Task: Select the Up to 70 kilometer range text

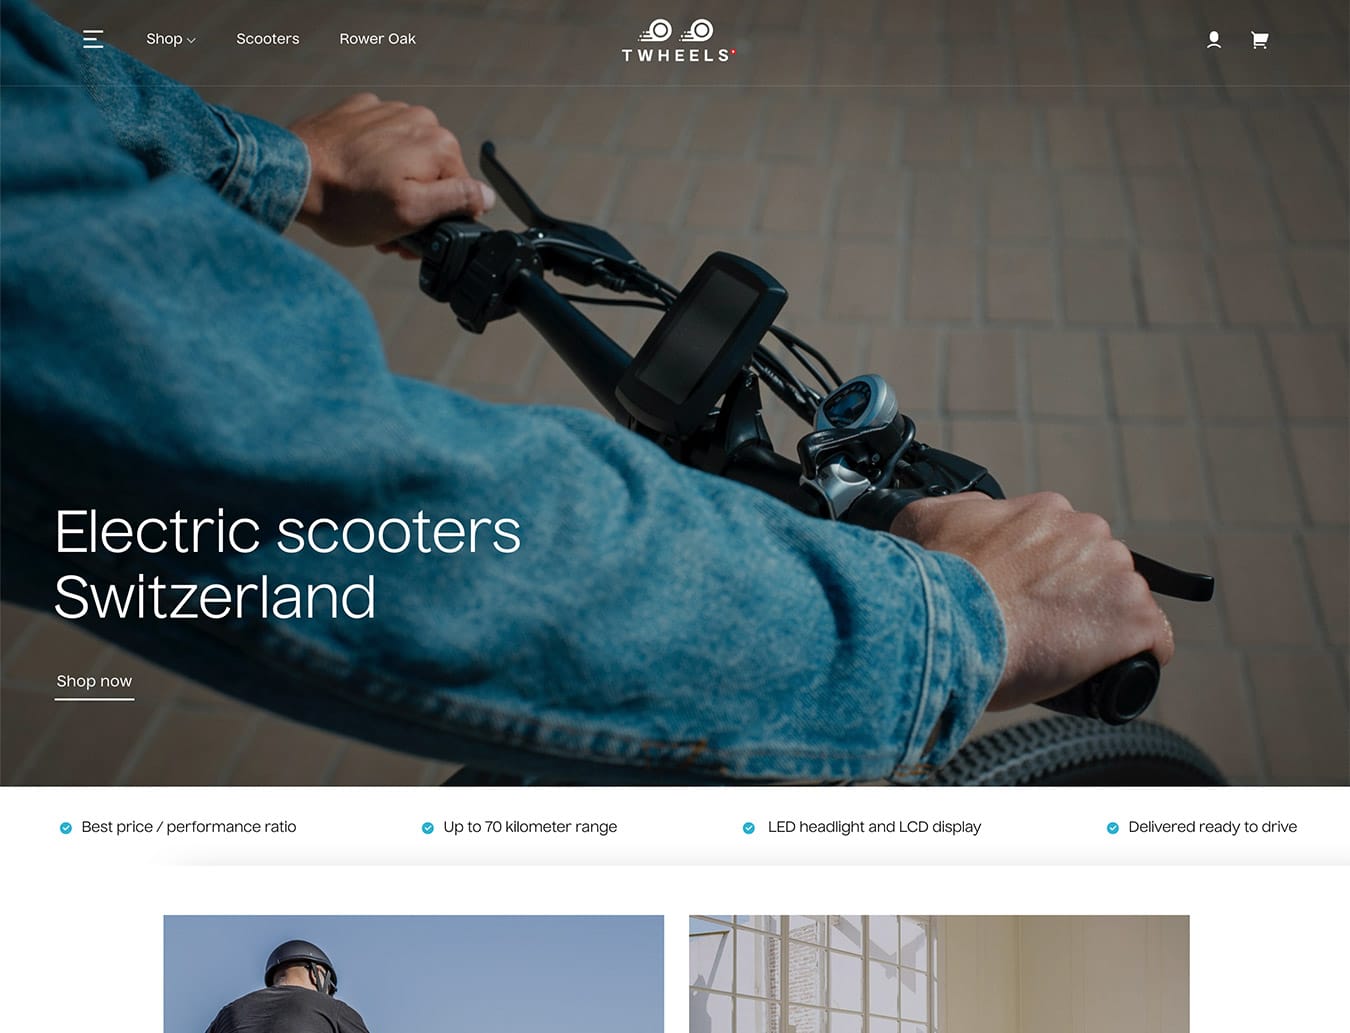Action: pyautogui.click(x=530, y=827)
